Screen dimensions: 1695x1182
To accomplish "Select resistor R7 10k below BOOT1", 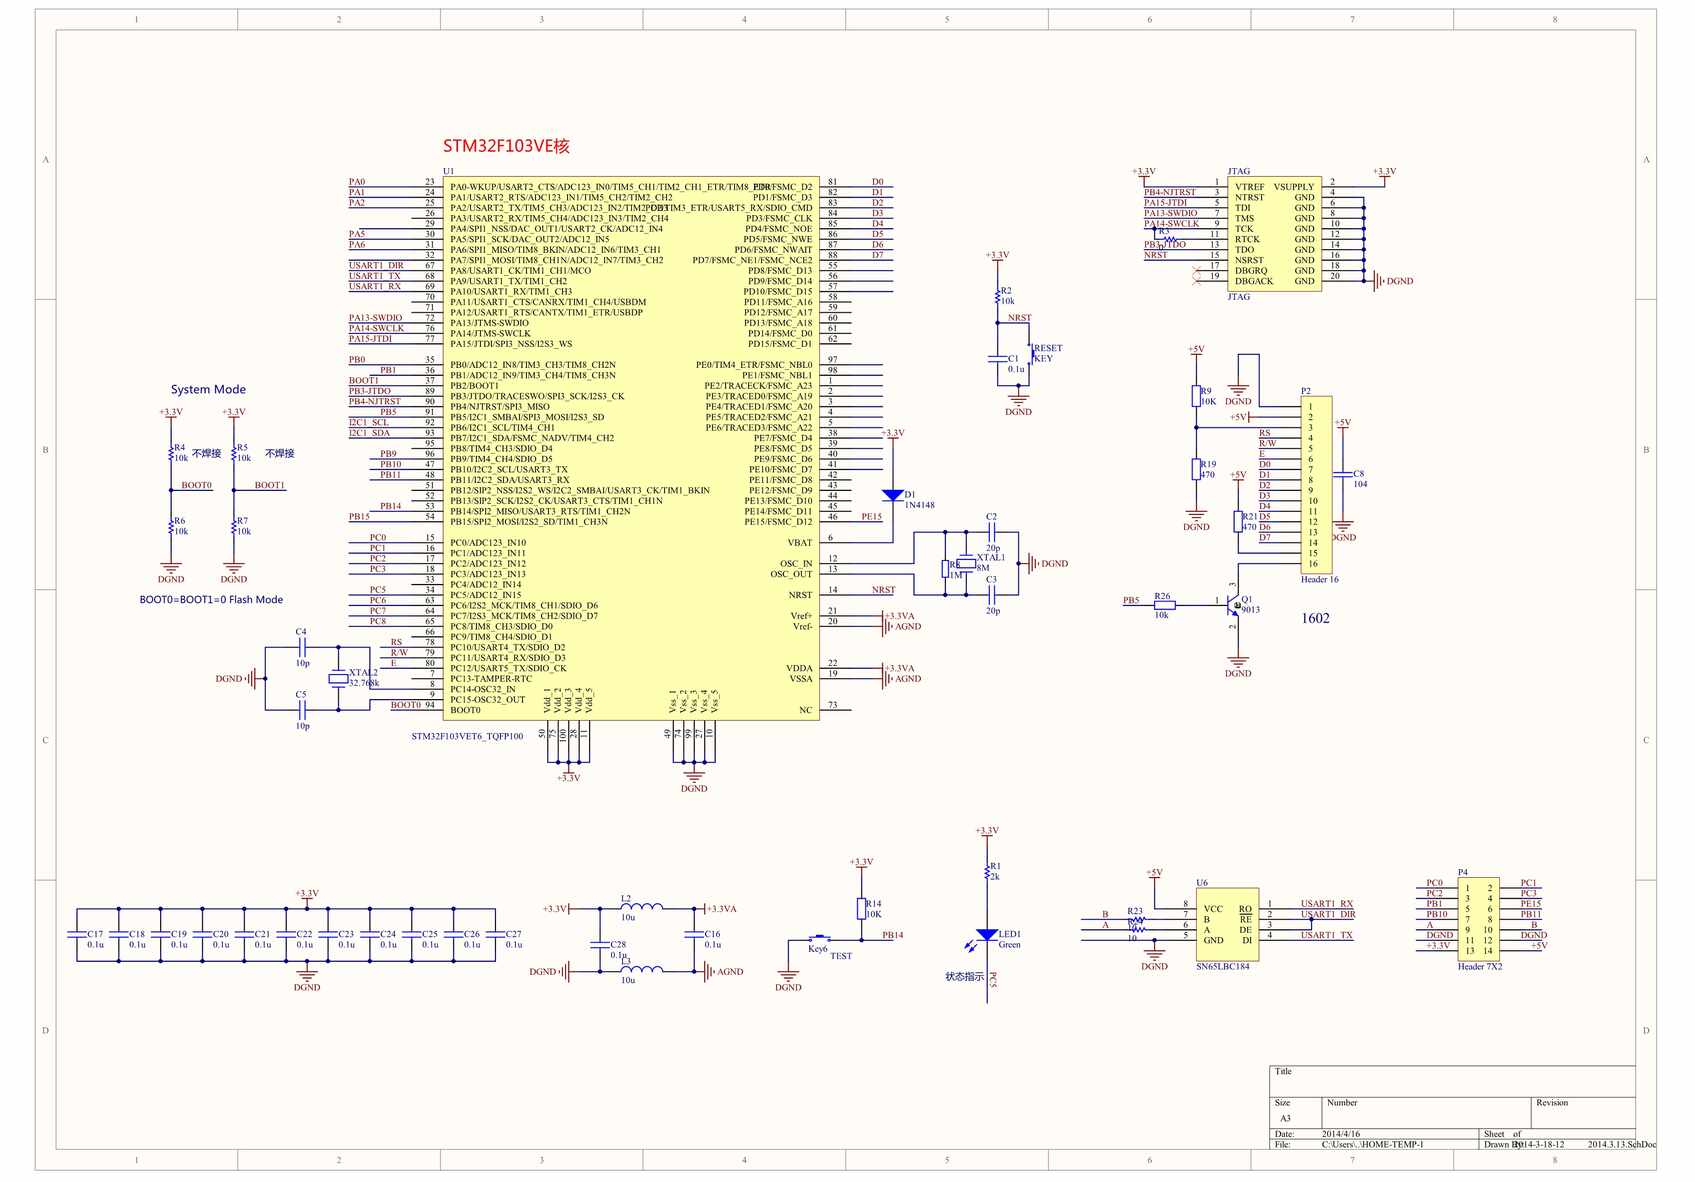I will click(233, 526).
